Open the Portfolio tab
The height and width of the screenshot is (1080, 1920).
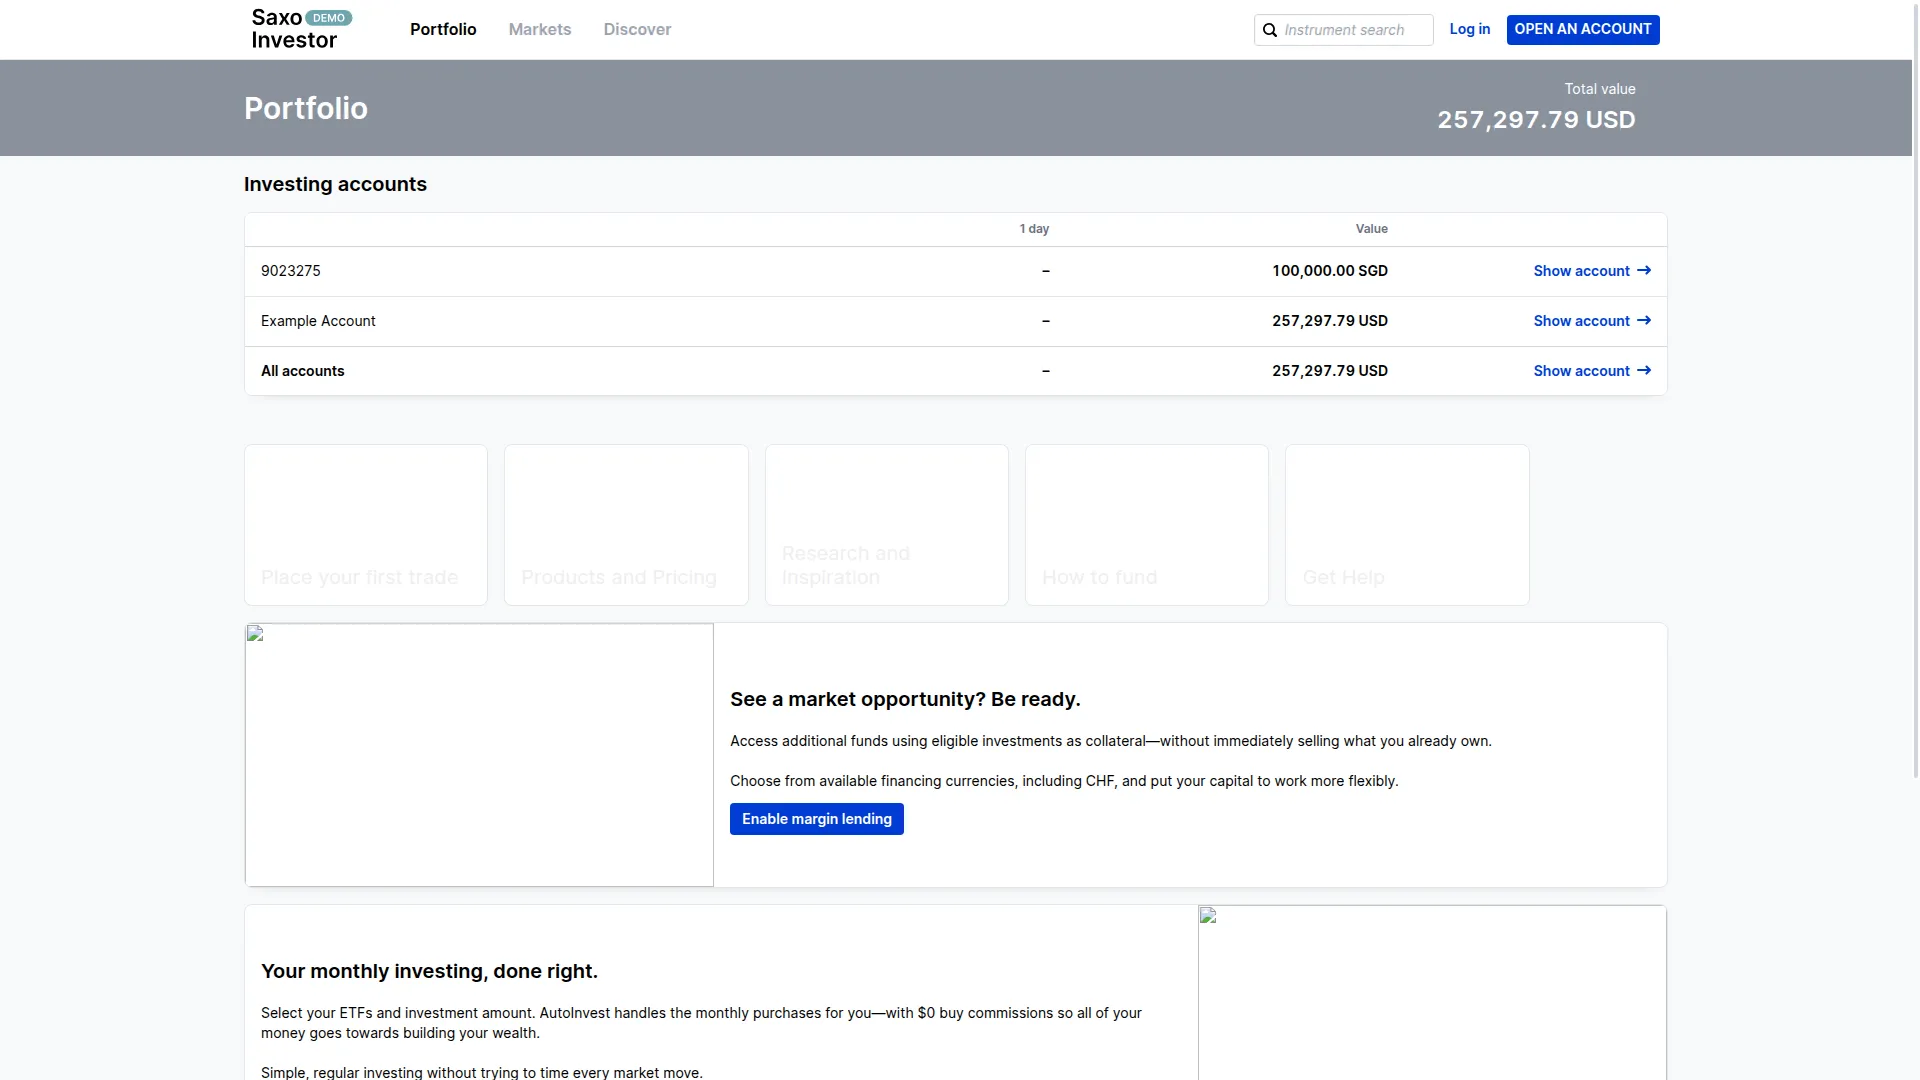point(443,30)
